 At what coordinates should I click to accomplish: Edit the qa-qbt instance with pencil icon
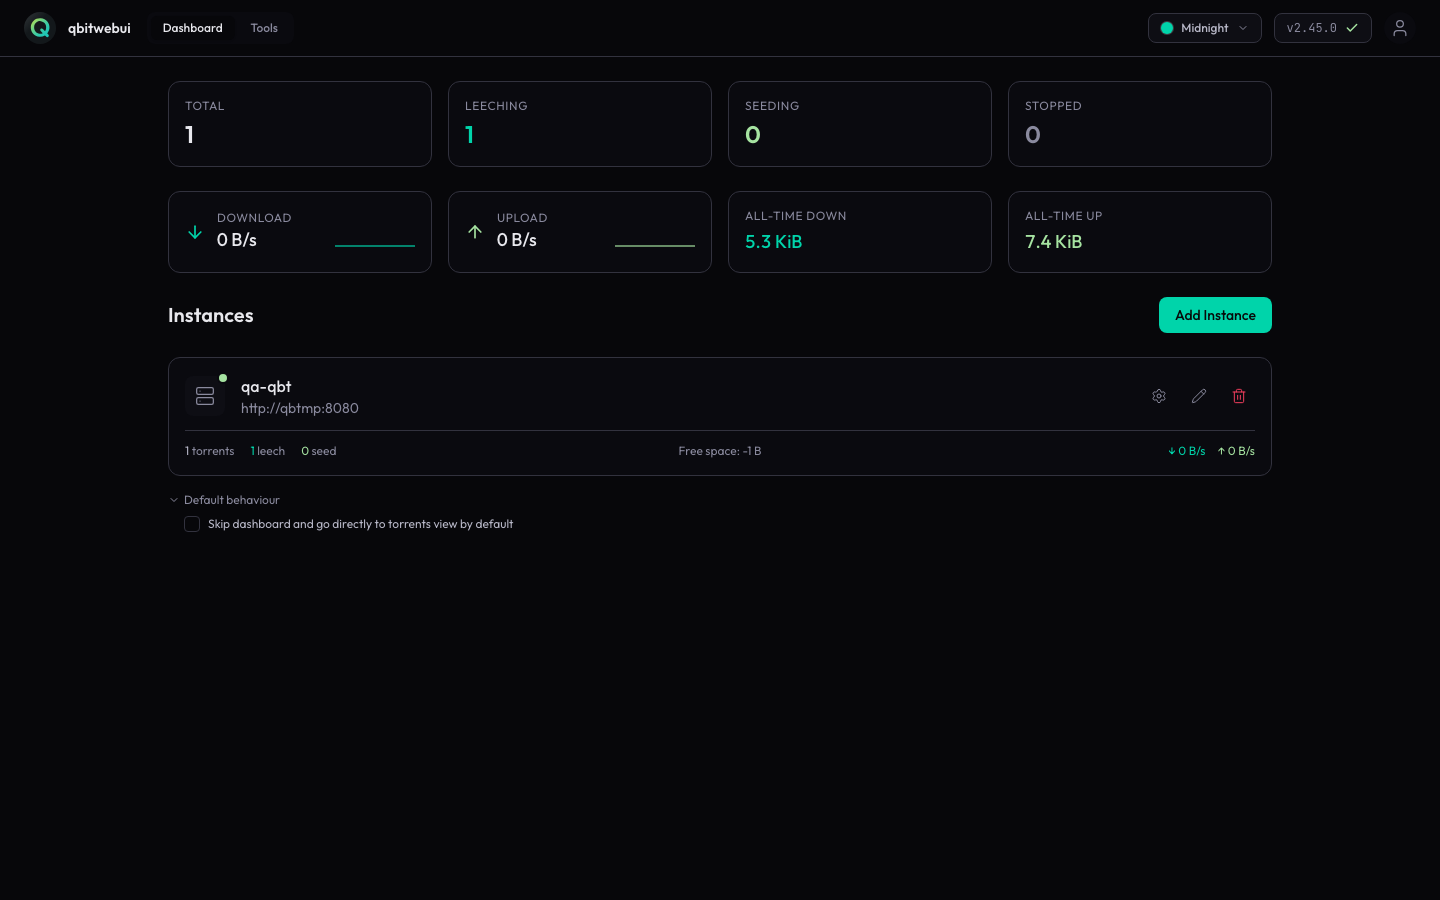(1199, 396)
